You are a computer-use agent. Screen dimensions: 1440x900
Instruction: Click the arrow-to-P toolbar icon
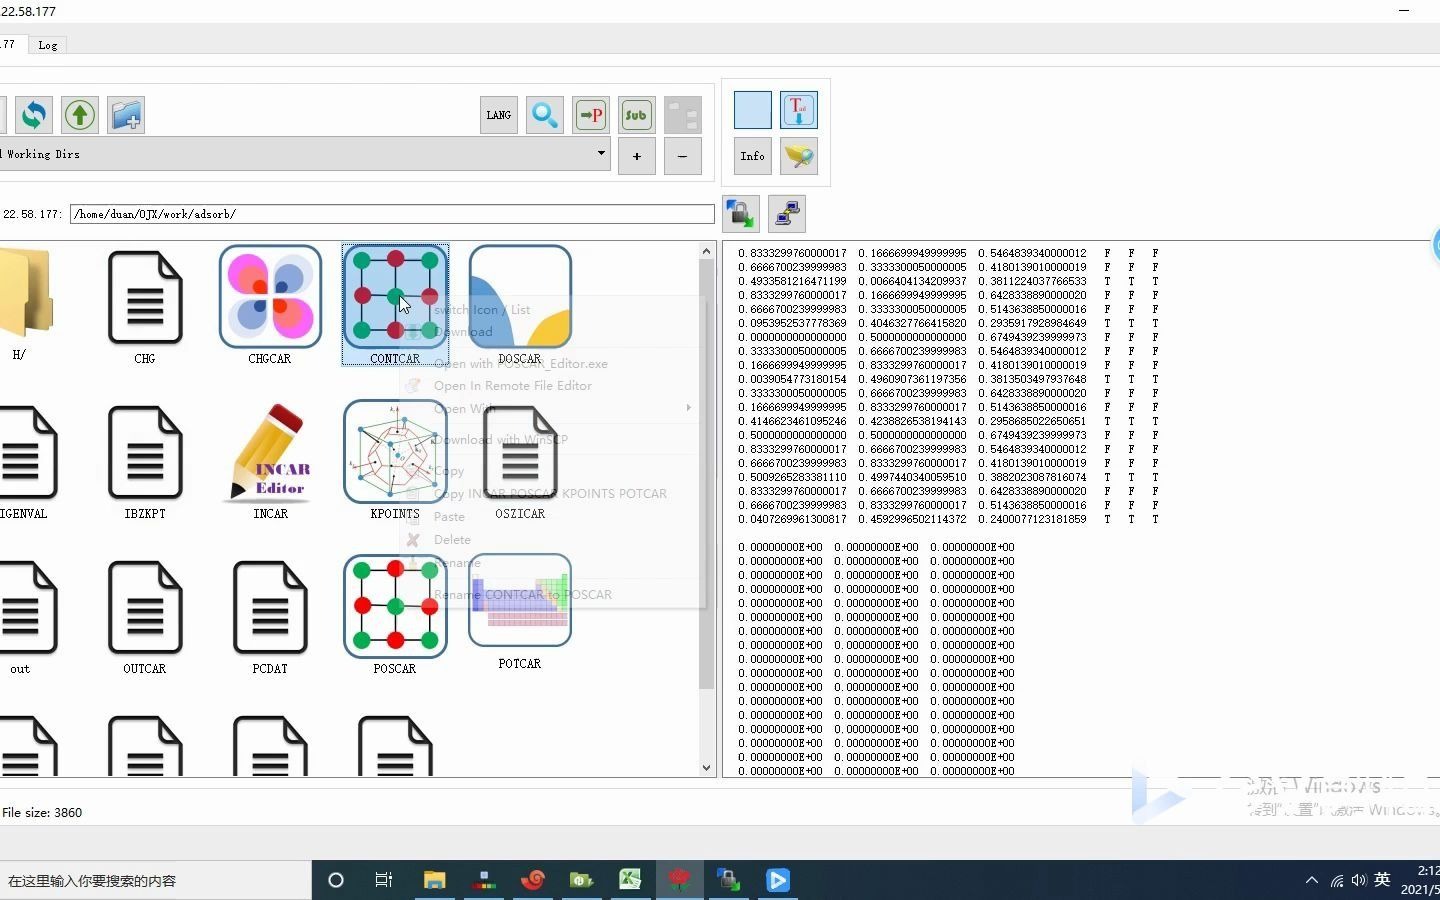[591, 115]
